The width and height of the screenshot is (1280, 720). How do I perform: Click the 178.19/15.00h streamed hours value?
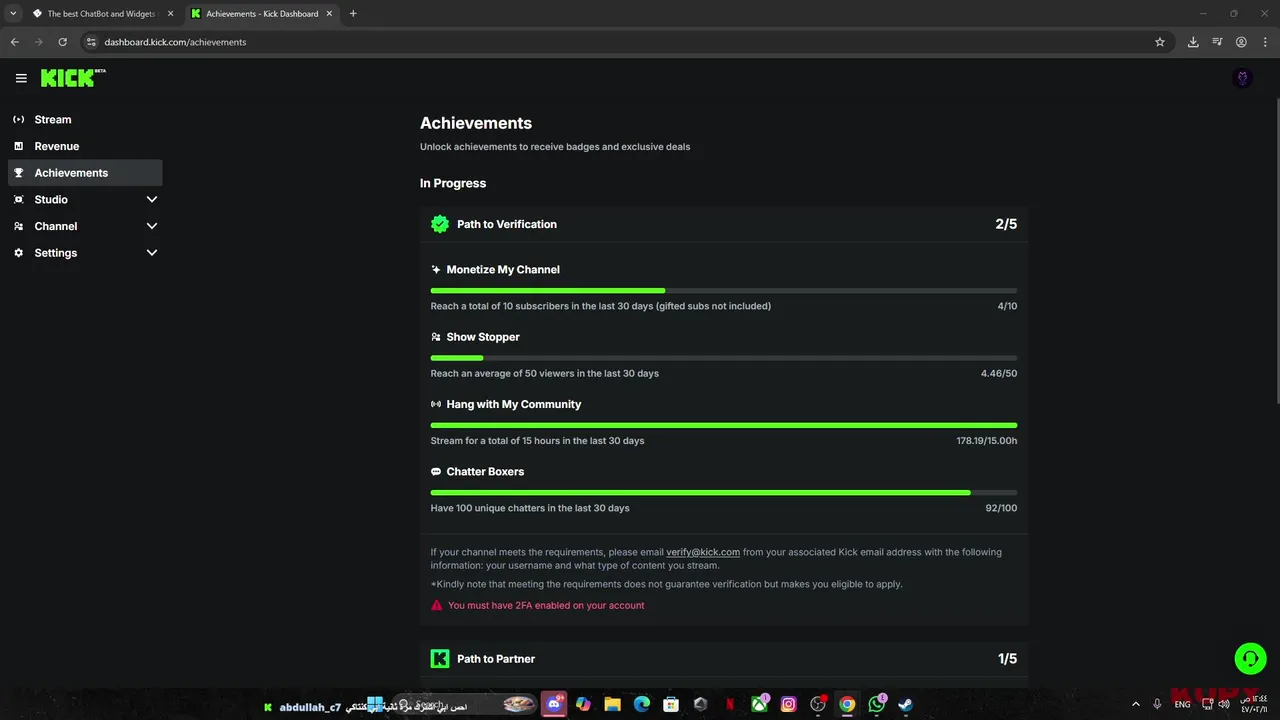coord(987,441)
